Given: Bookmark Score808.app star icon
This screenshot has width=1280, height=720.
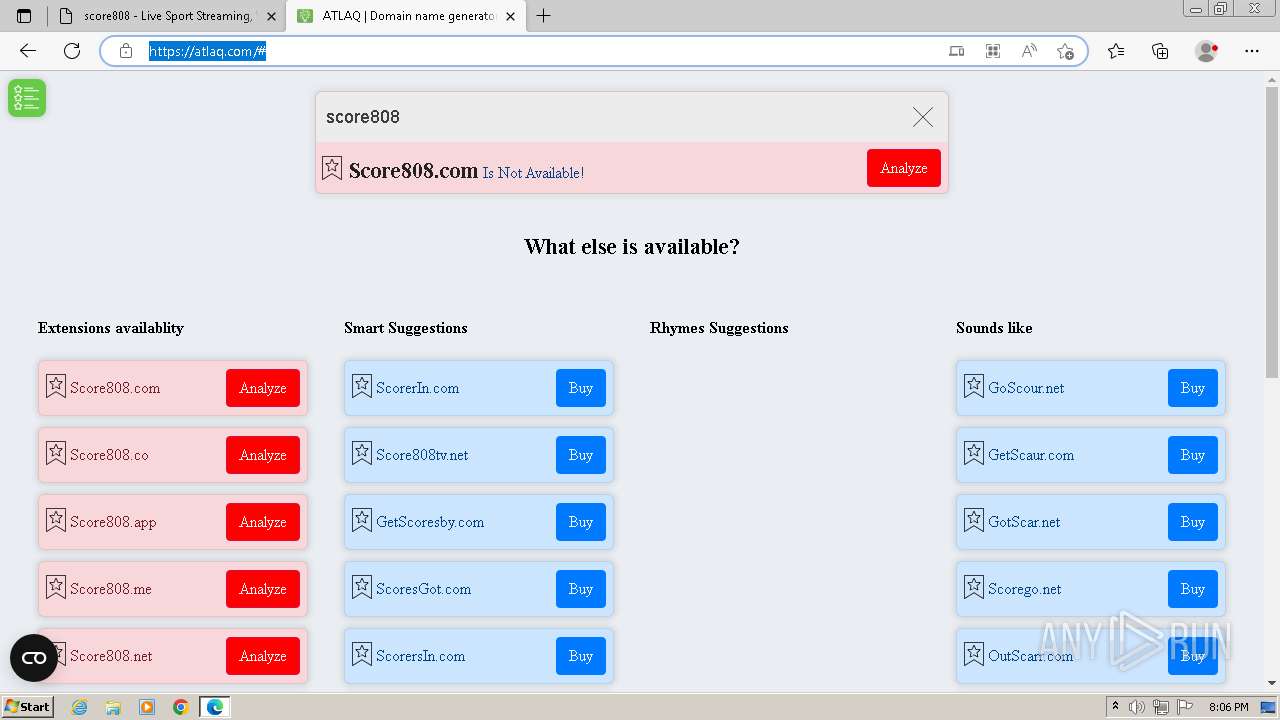Looking at the screenshot, I should pyautogui.click(x=56, y=520).
